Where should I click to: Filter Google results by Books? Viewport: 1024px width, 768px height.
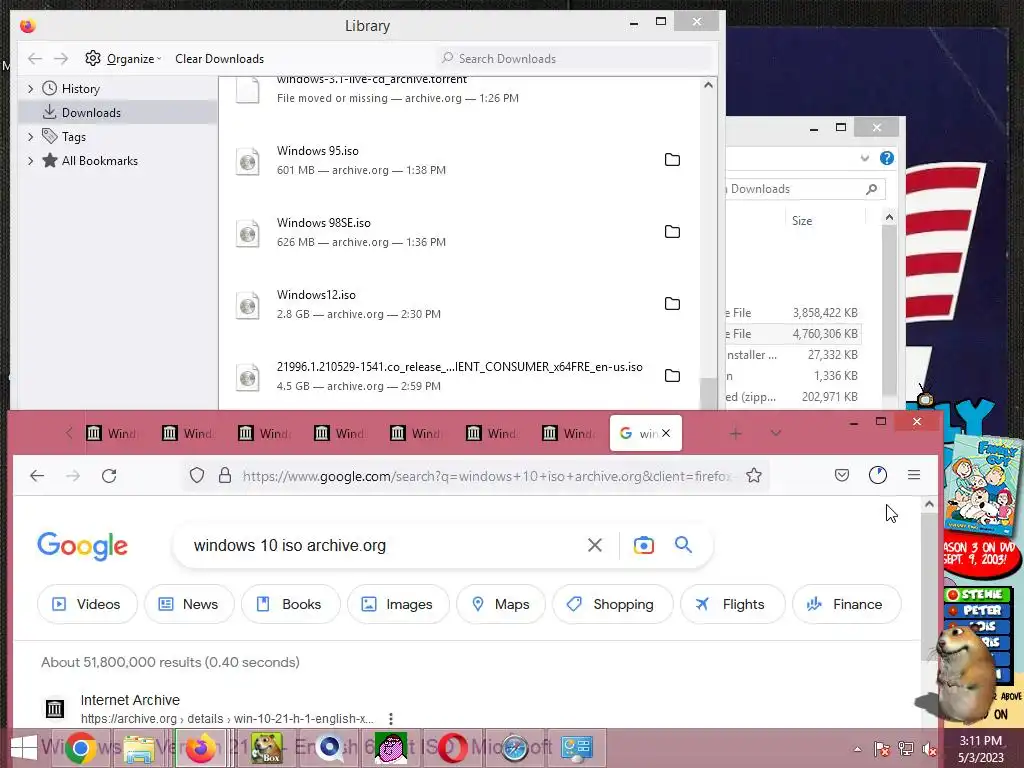[291, 604]
